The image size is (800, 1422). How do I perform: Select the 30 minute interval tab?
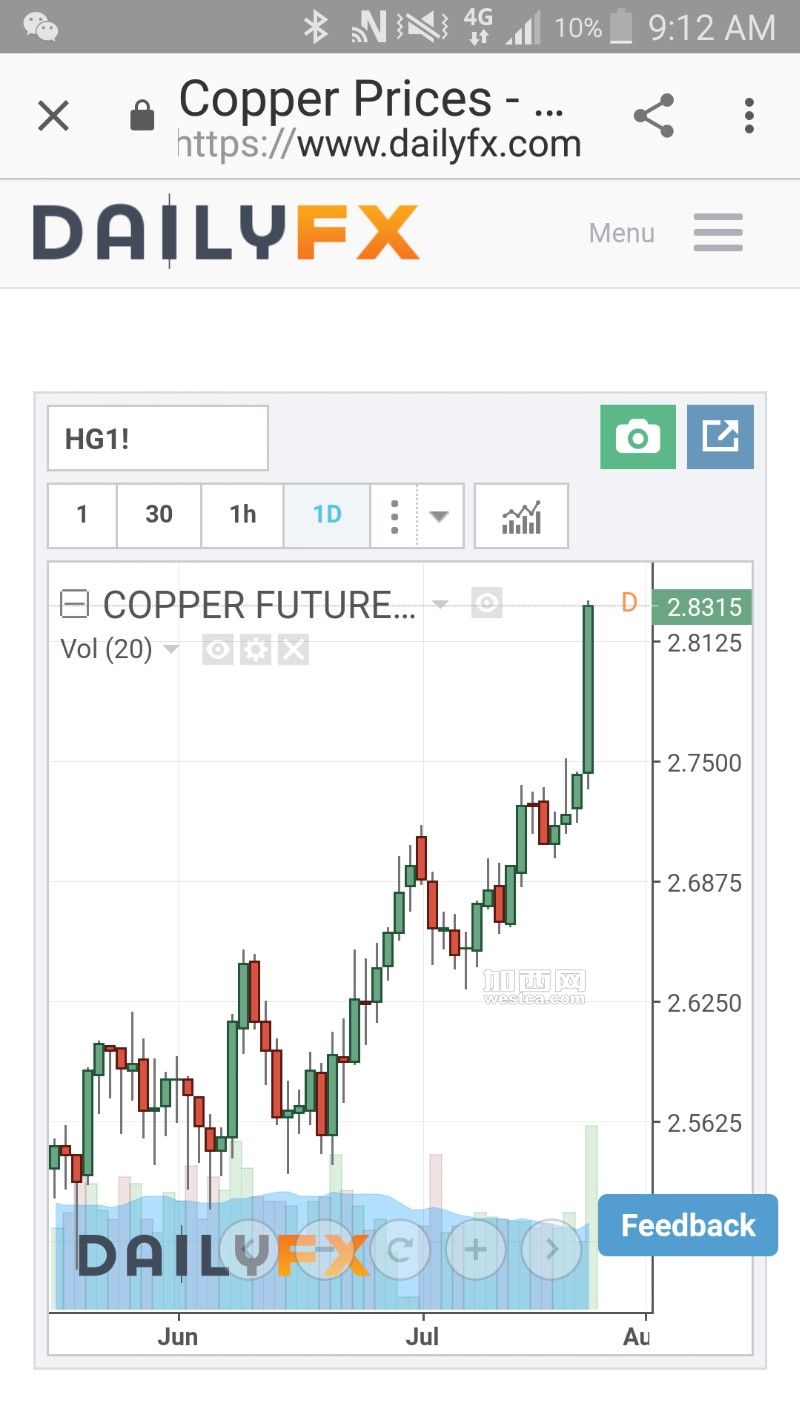click(x=159, y=515)
